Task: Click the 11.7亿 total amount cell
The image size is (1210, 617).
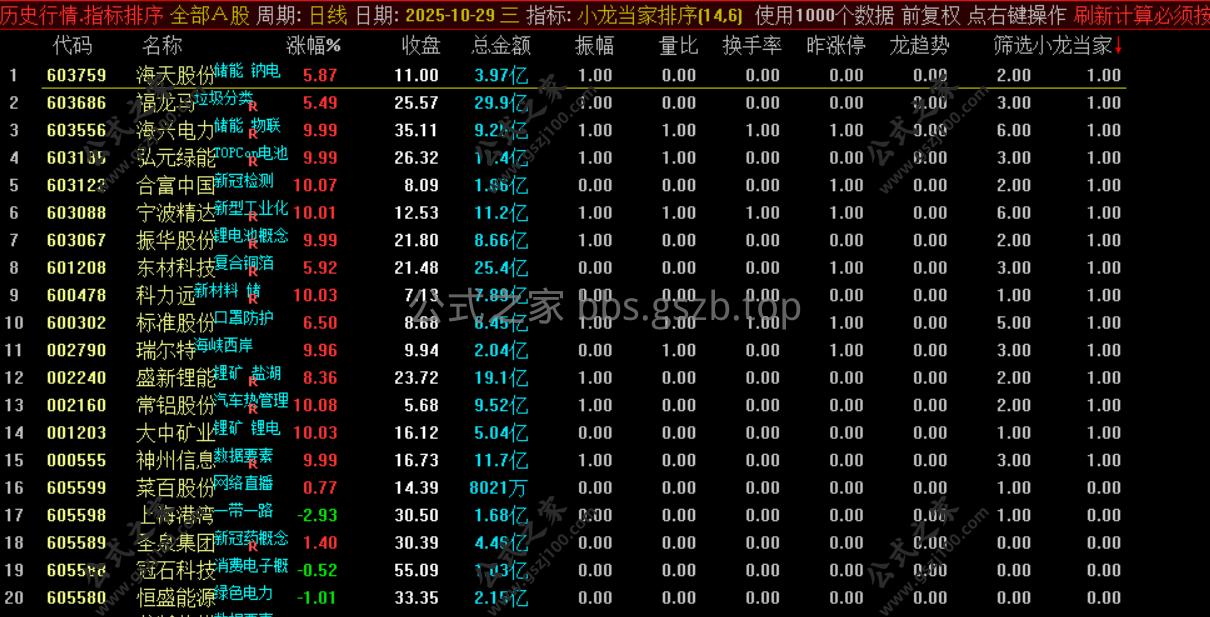Action: click(x=501, y=460)
